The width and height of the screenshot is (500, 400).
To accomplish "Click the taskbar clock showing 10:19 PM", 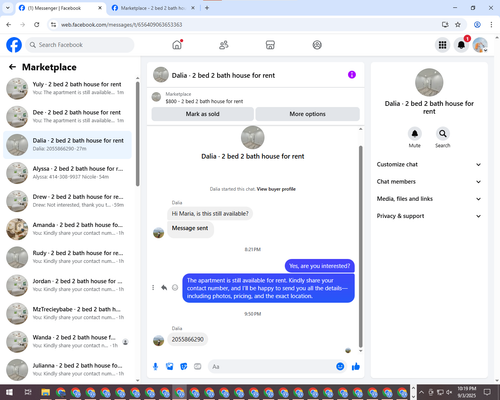I will coord(467,392).
